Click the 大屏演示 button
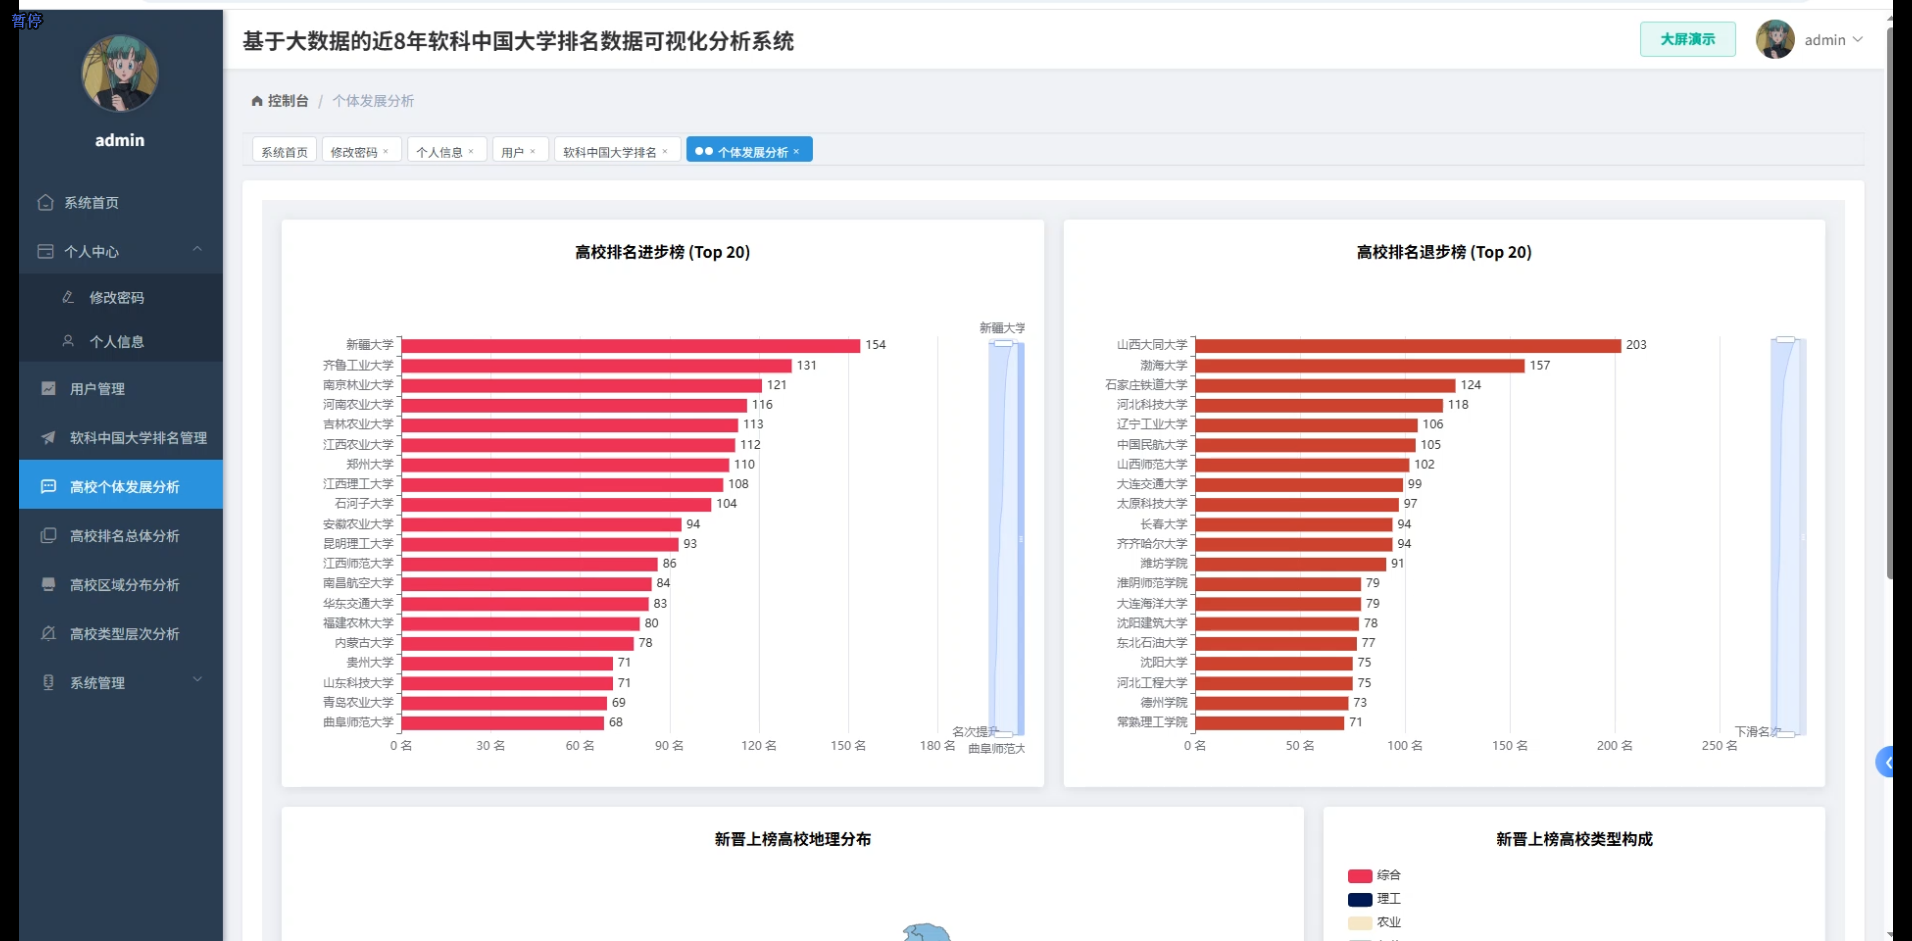Viewport: 1912px width, 941px height. (1687, 39)
